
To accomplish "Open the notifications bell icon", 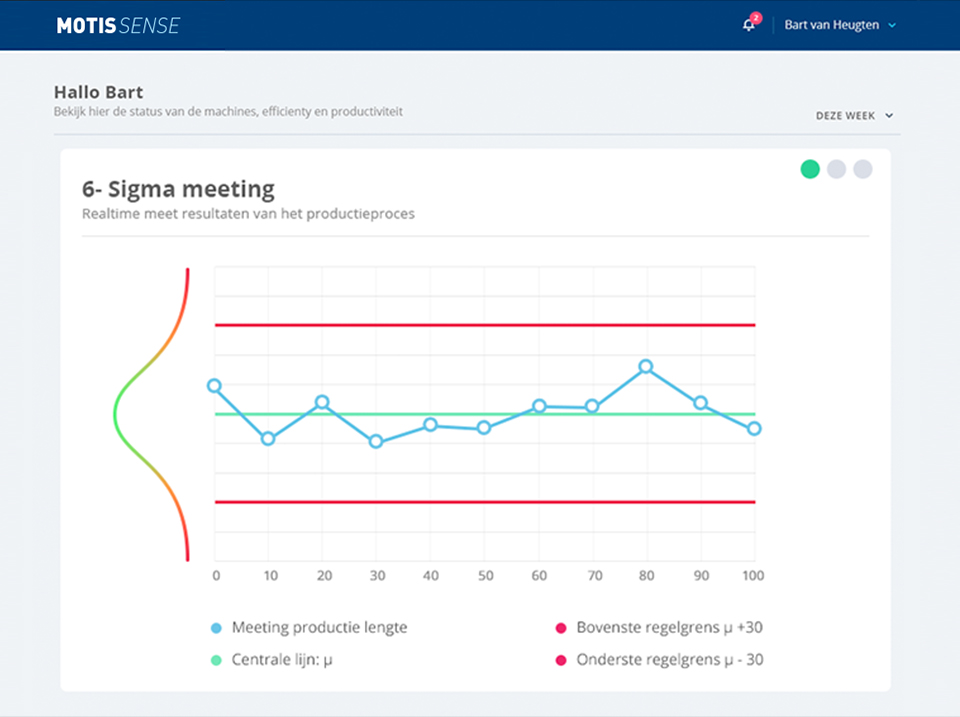I will pyautogui.click(x=749, y=25).
